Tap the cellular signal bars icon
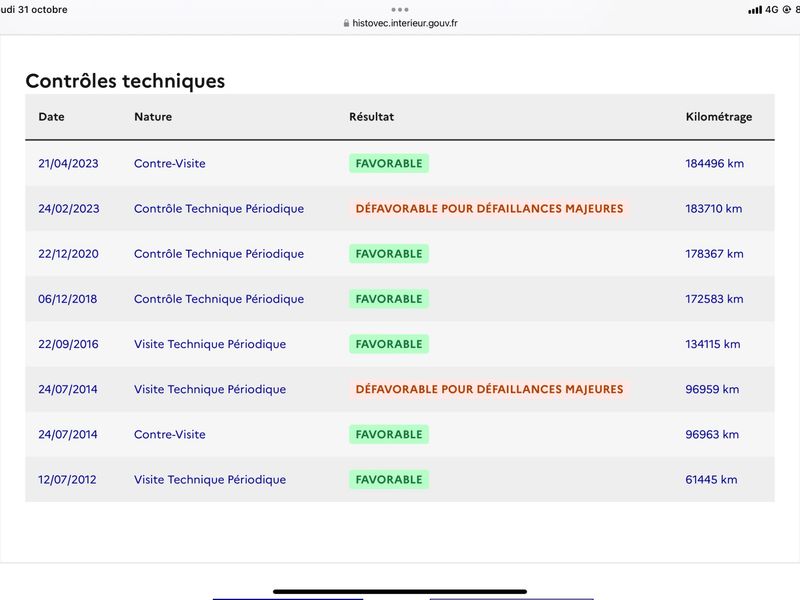The image size is (800, 600). click(x=755, y=10)
